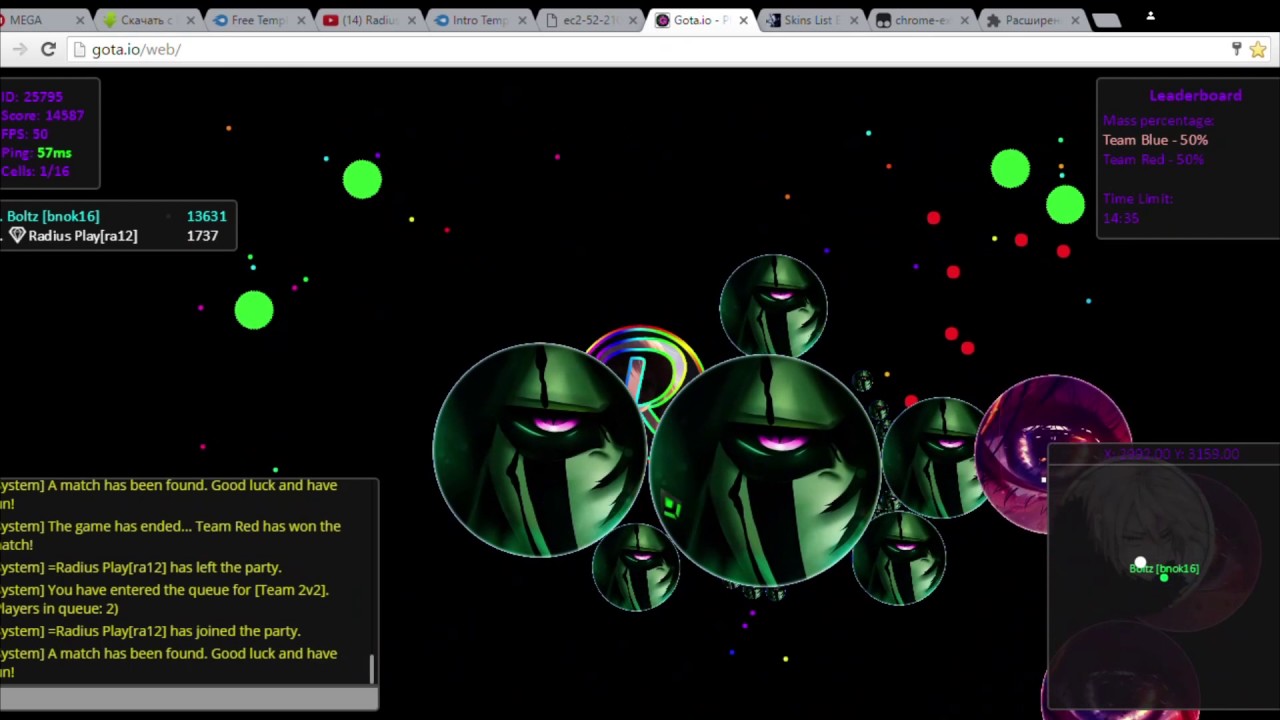Switch to the Intro Temp tab
1280x720 pixels.
[477, 20]
